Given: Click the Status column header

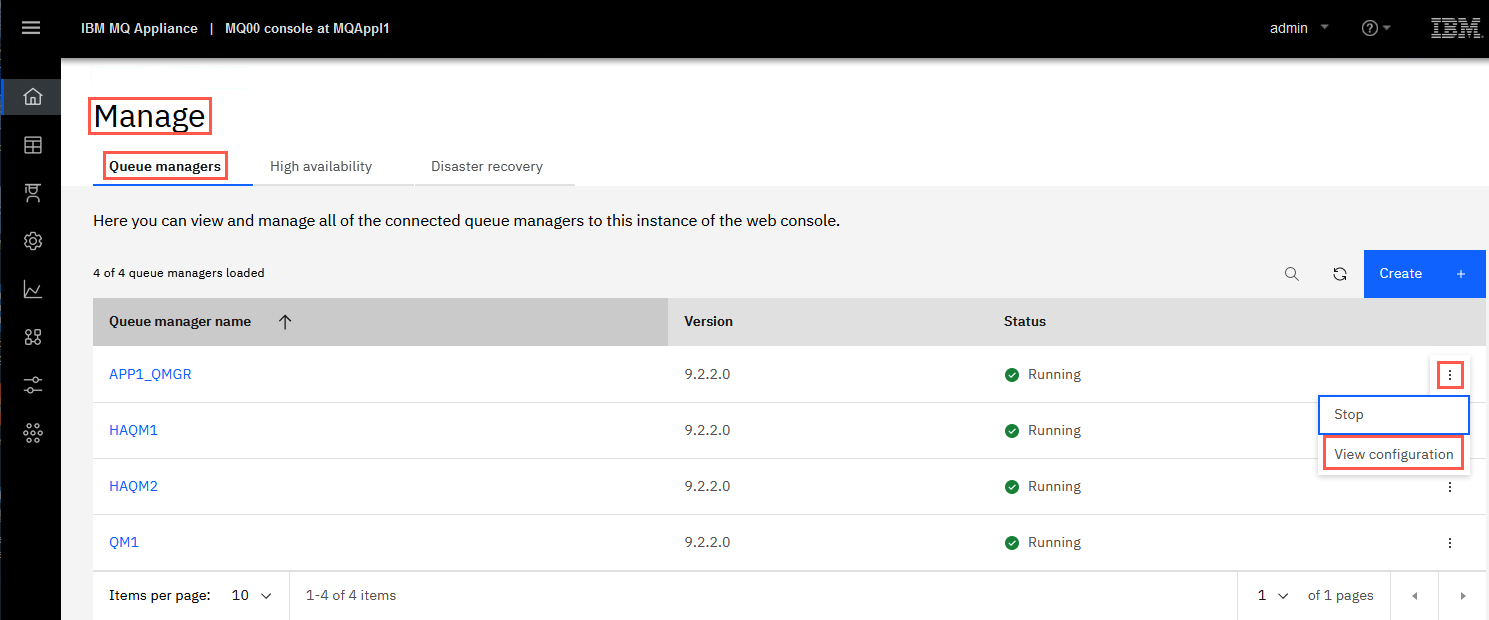Looking at the screenshot, I should click(1025, 322).
